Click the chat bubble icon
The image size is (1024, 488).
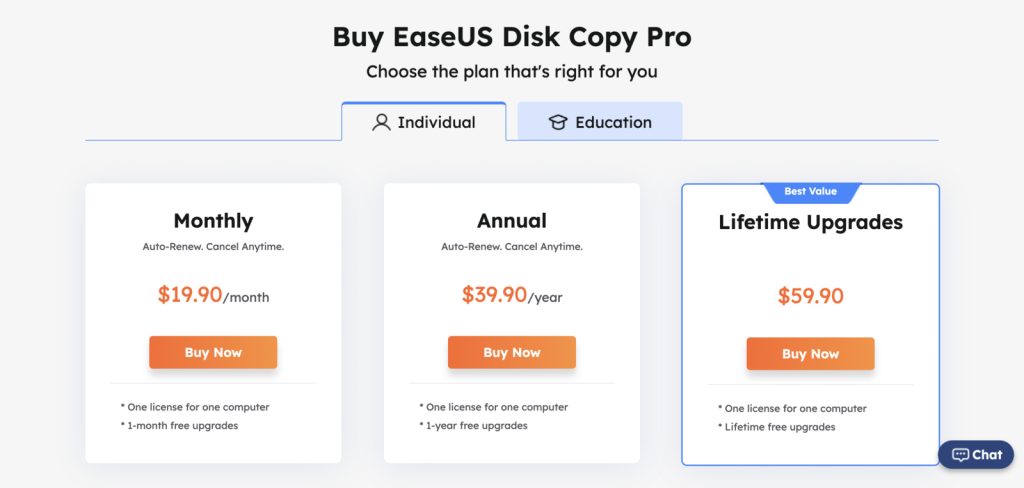click(x=960, y=455)
